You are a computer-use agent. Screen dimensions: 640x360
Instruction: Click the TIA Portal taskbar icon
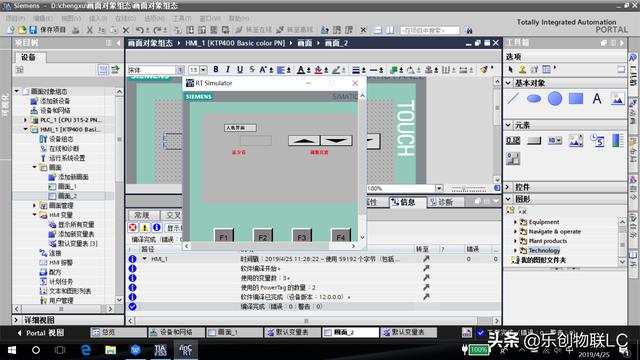point(160,350)
